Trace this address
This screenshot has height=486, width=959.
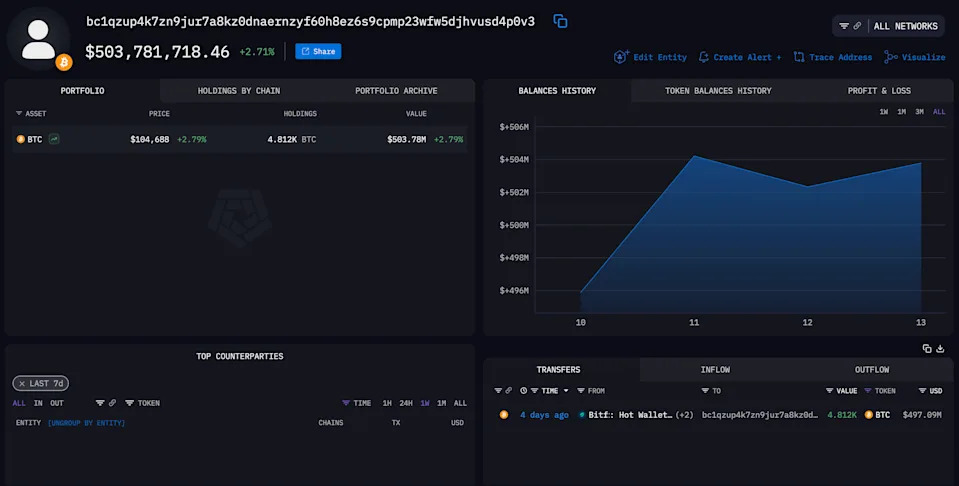[832, 57]
